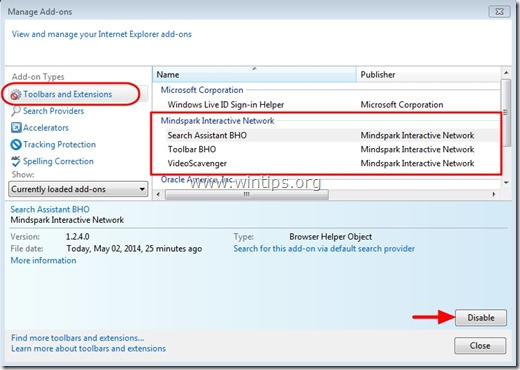Click the Spelling Correction ABC icon
Image resolution: width=520 pixels, height=370 pixels.
16,161
